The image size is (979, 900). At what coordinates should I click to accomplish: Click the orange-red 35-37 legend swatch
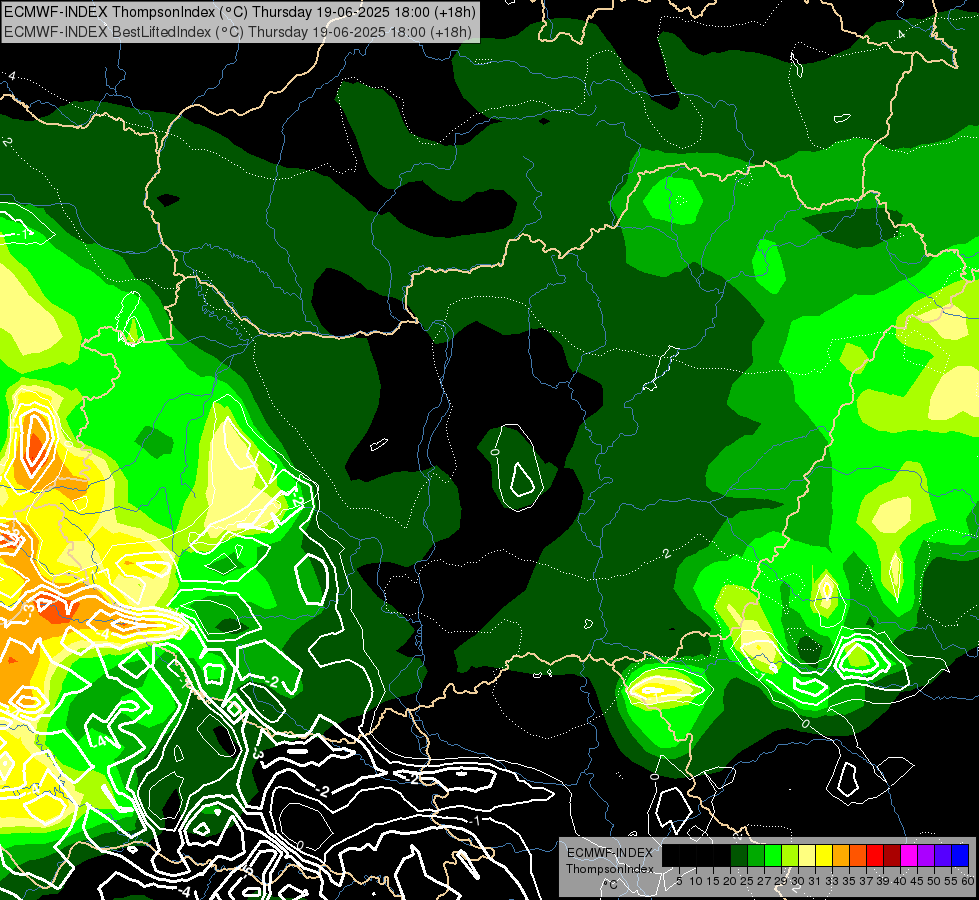[858, 855]
